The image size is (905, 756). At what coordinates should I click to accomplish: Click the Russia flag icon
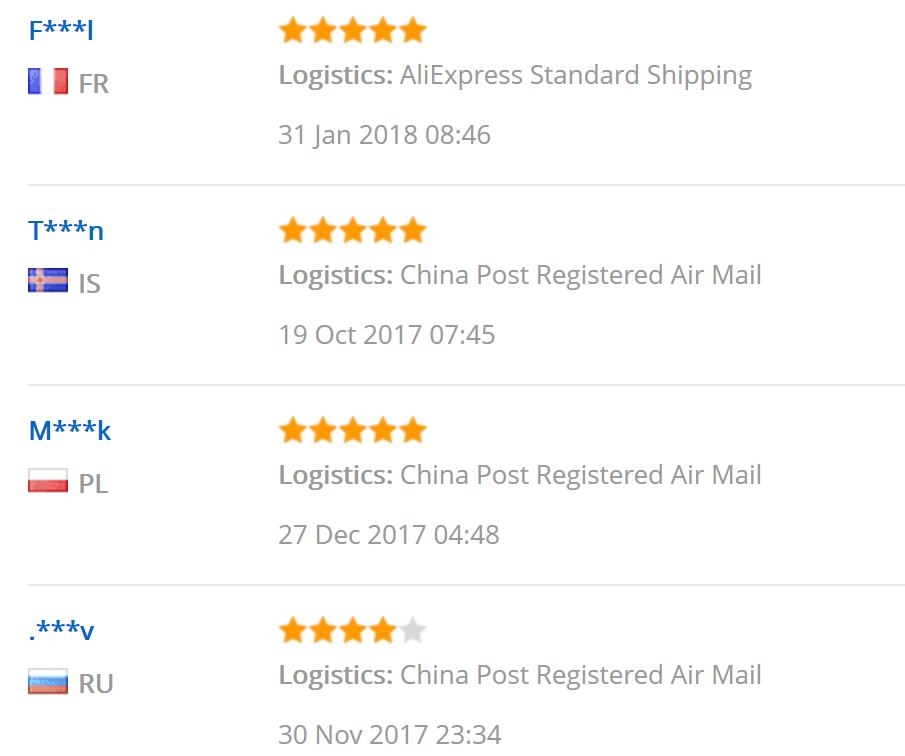tap(48, 681)
